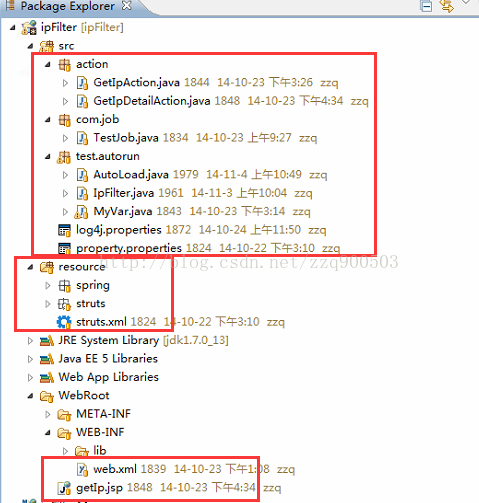The height and width of the screenshot is (503, 479).
Task: Close the Package Explorer tab
Action: click(126, 5)
